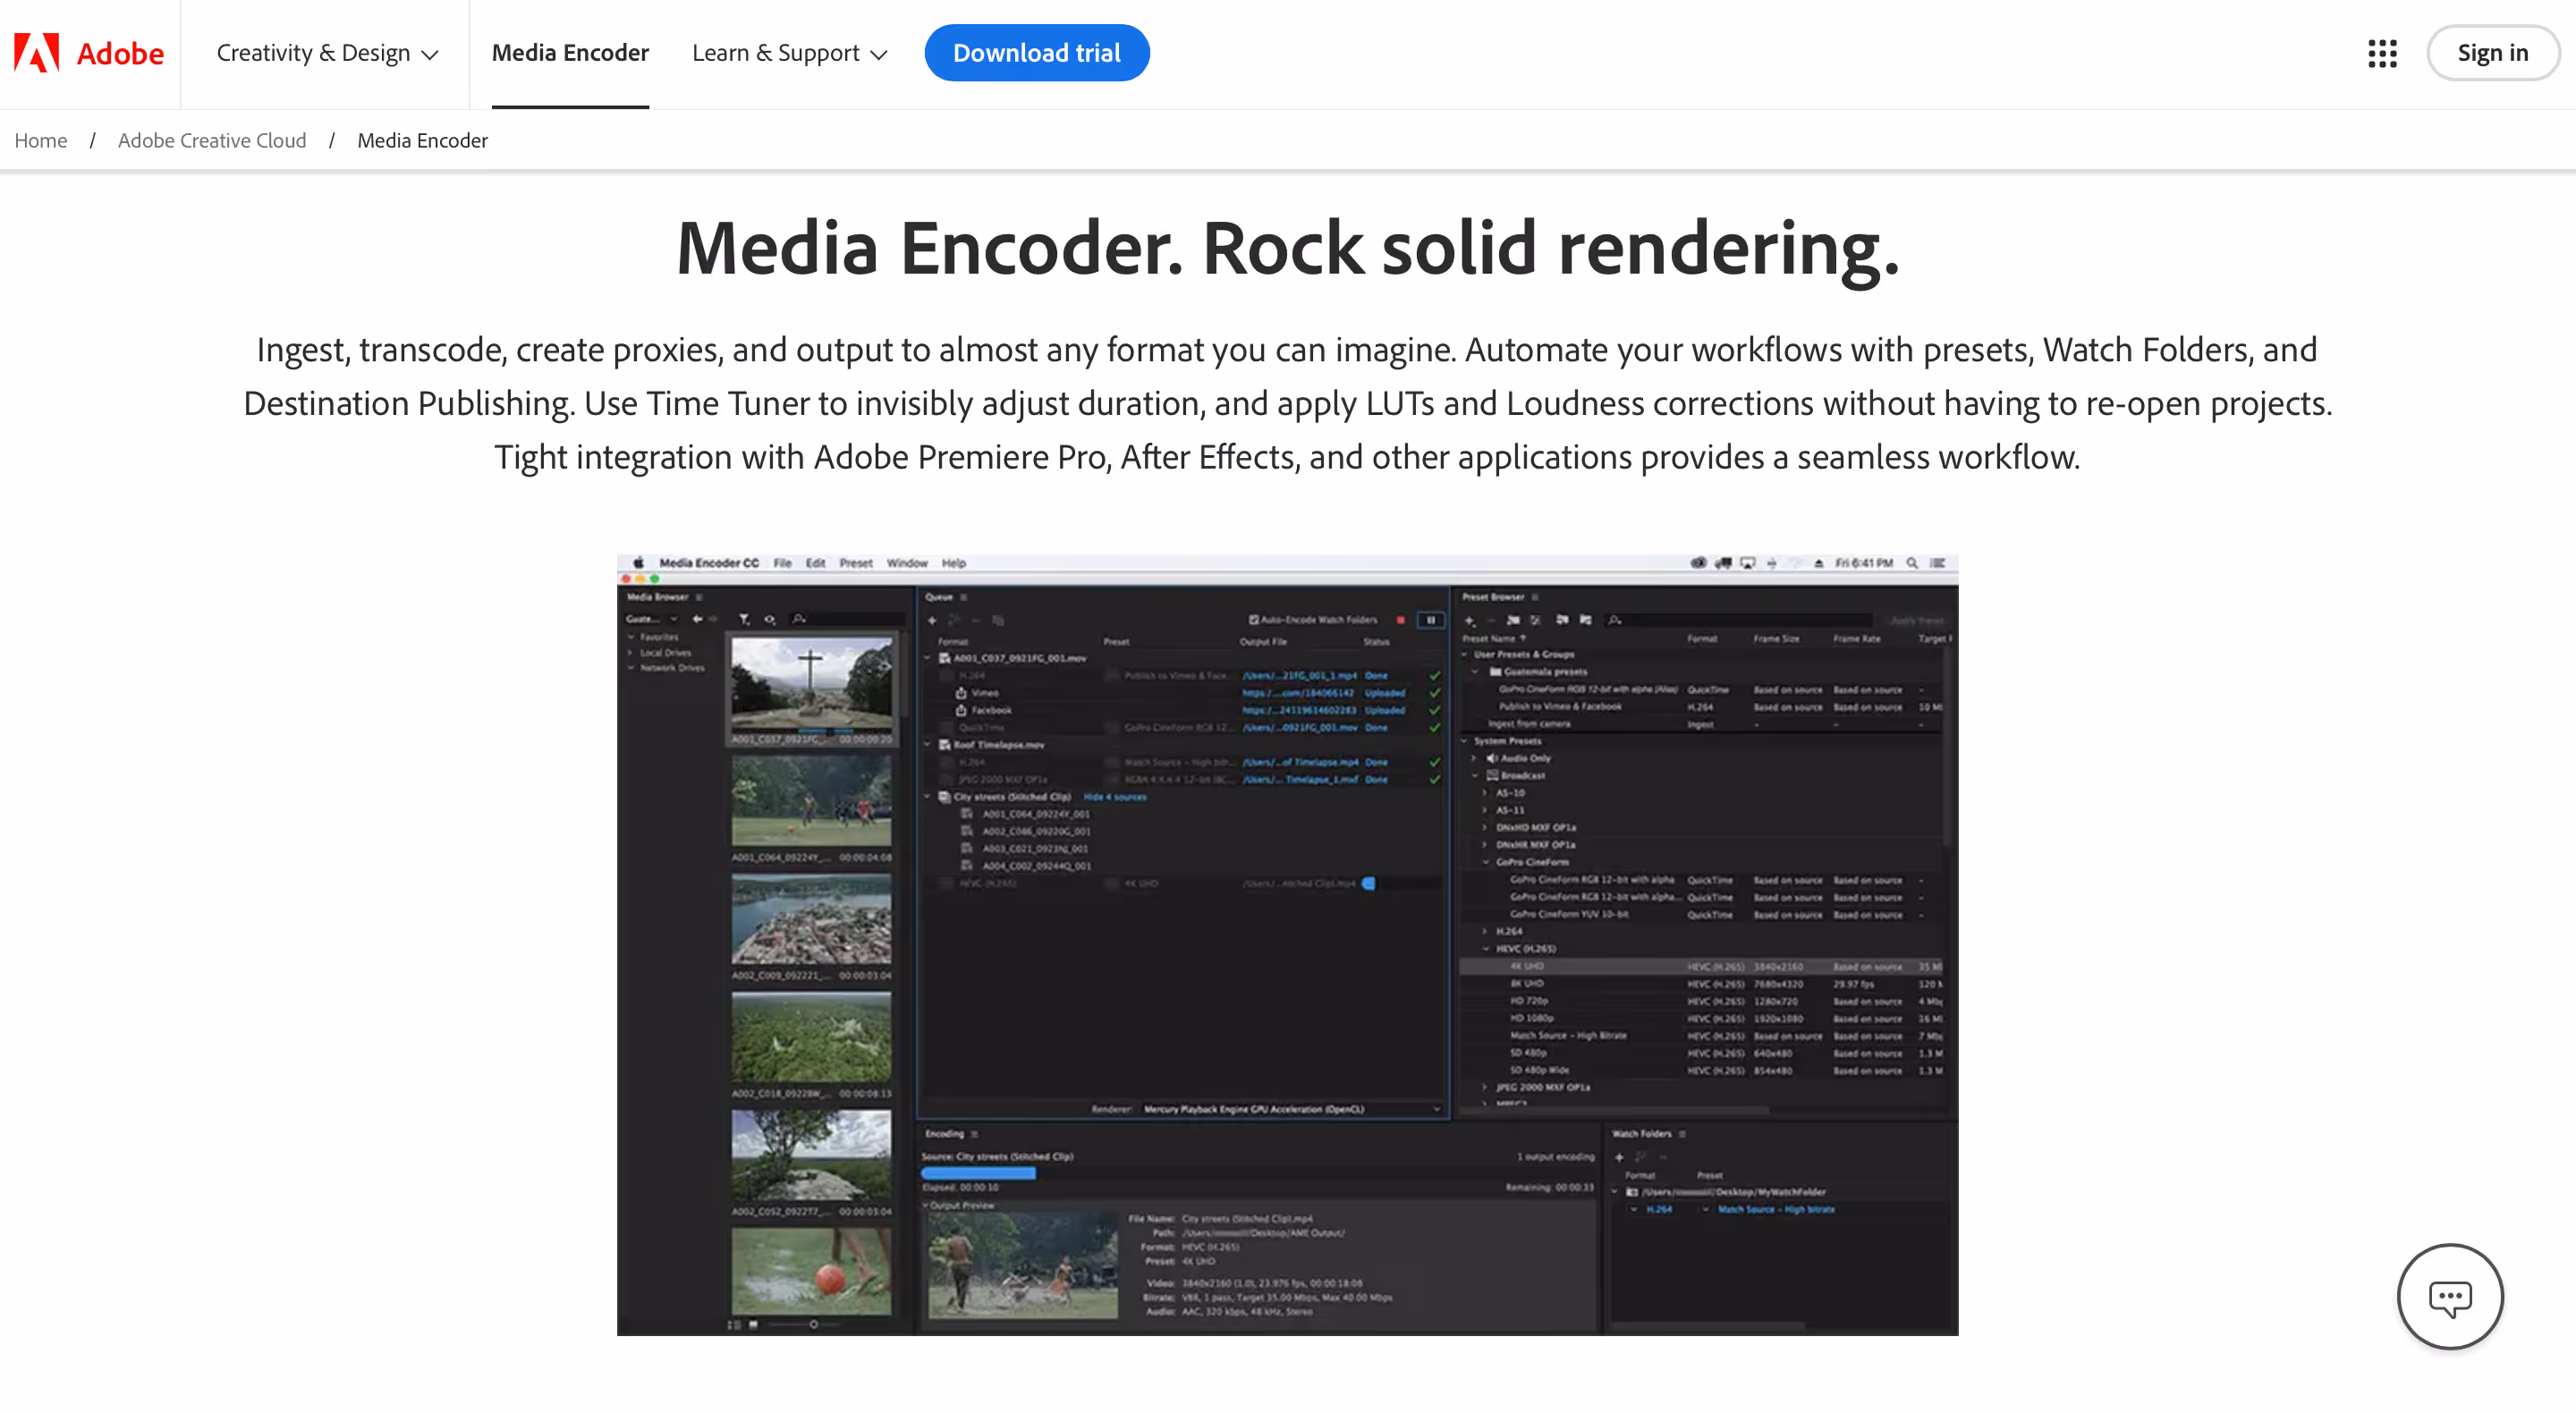Open Adobe Creative Cloud breadcrumb link
The height and width of the screenshot is (1413, 2576).
(x=212, y=140)
